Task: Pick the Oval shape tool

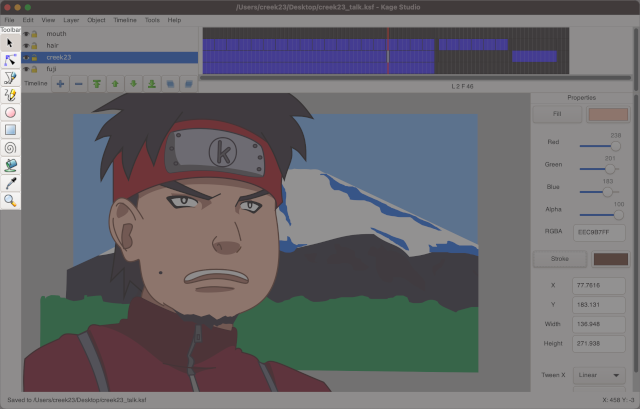Action: coord(11,112)
